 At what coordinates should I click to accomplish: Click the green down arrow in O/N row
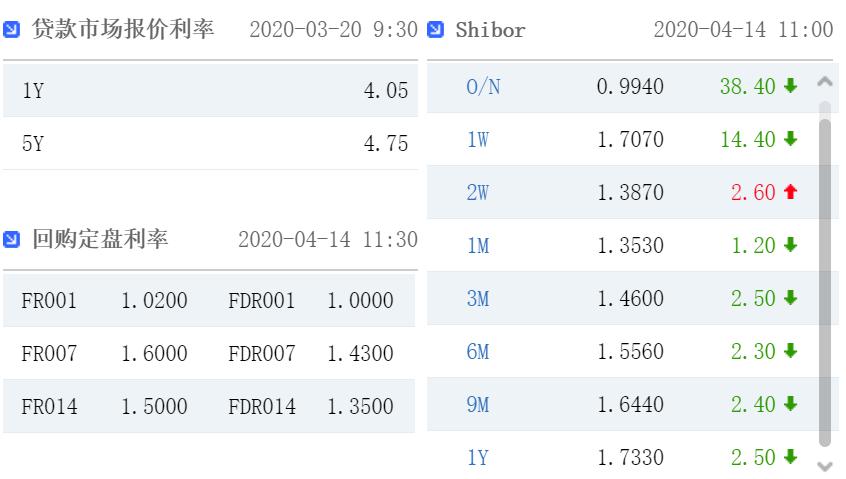coord(791,85)
